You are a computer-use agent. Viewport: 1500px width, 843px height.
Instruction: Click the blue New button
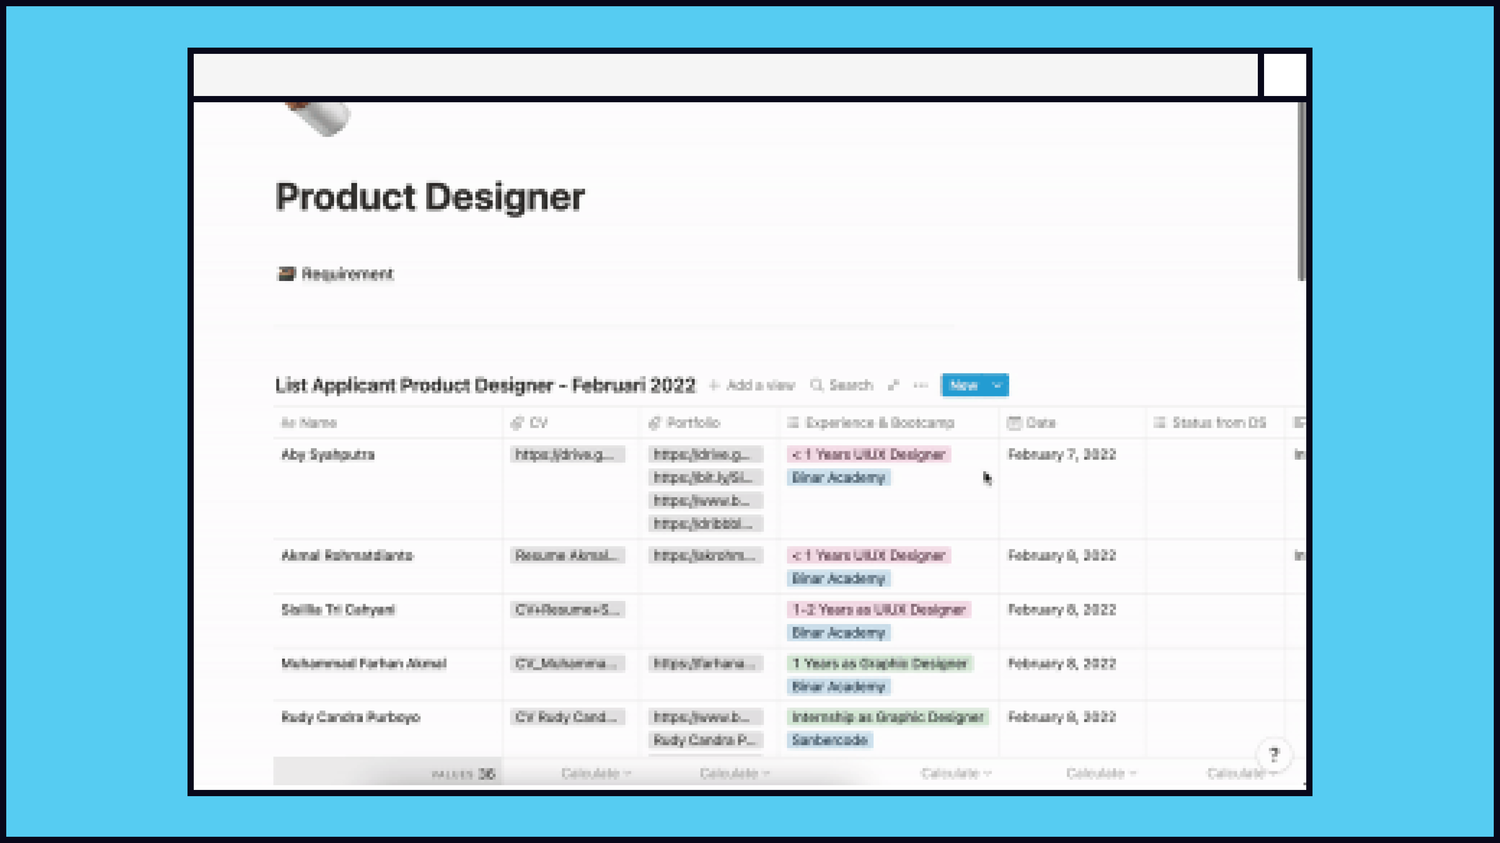click(963, 385)
